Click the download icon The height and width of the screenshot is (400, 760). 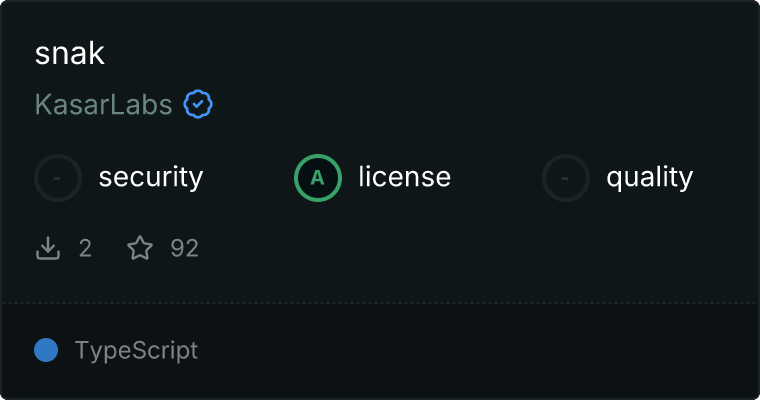(x=48, y=248)
